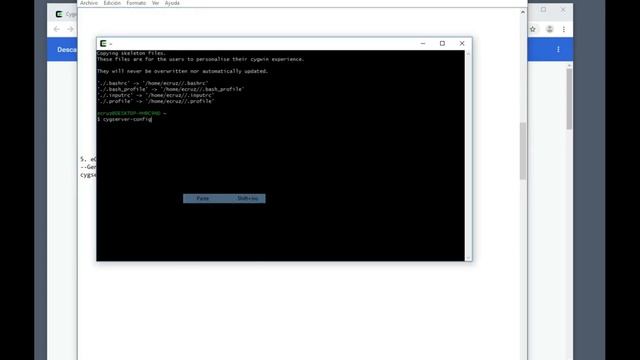The height and width of the screenshot is (360, 640).
Task: Bookmark the page with Chrome's star icon
Action: 533,29
